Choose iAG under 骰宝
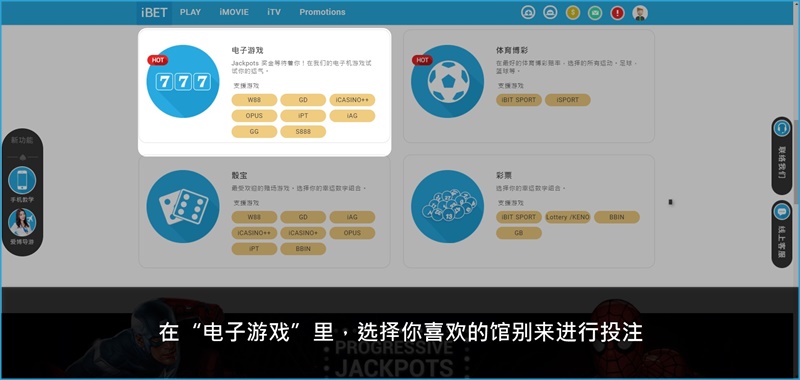 tap(352, 217)
